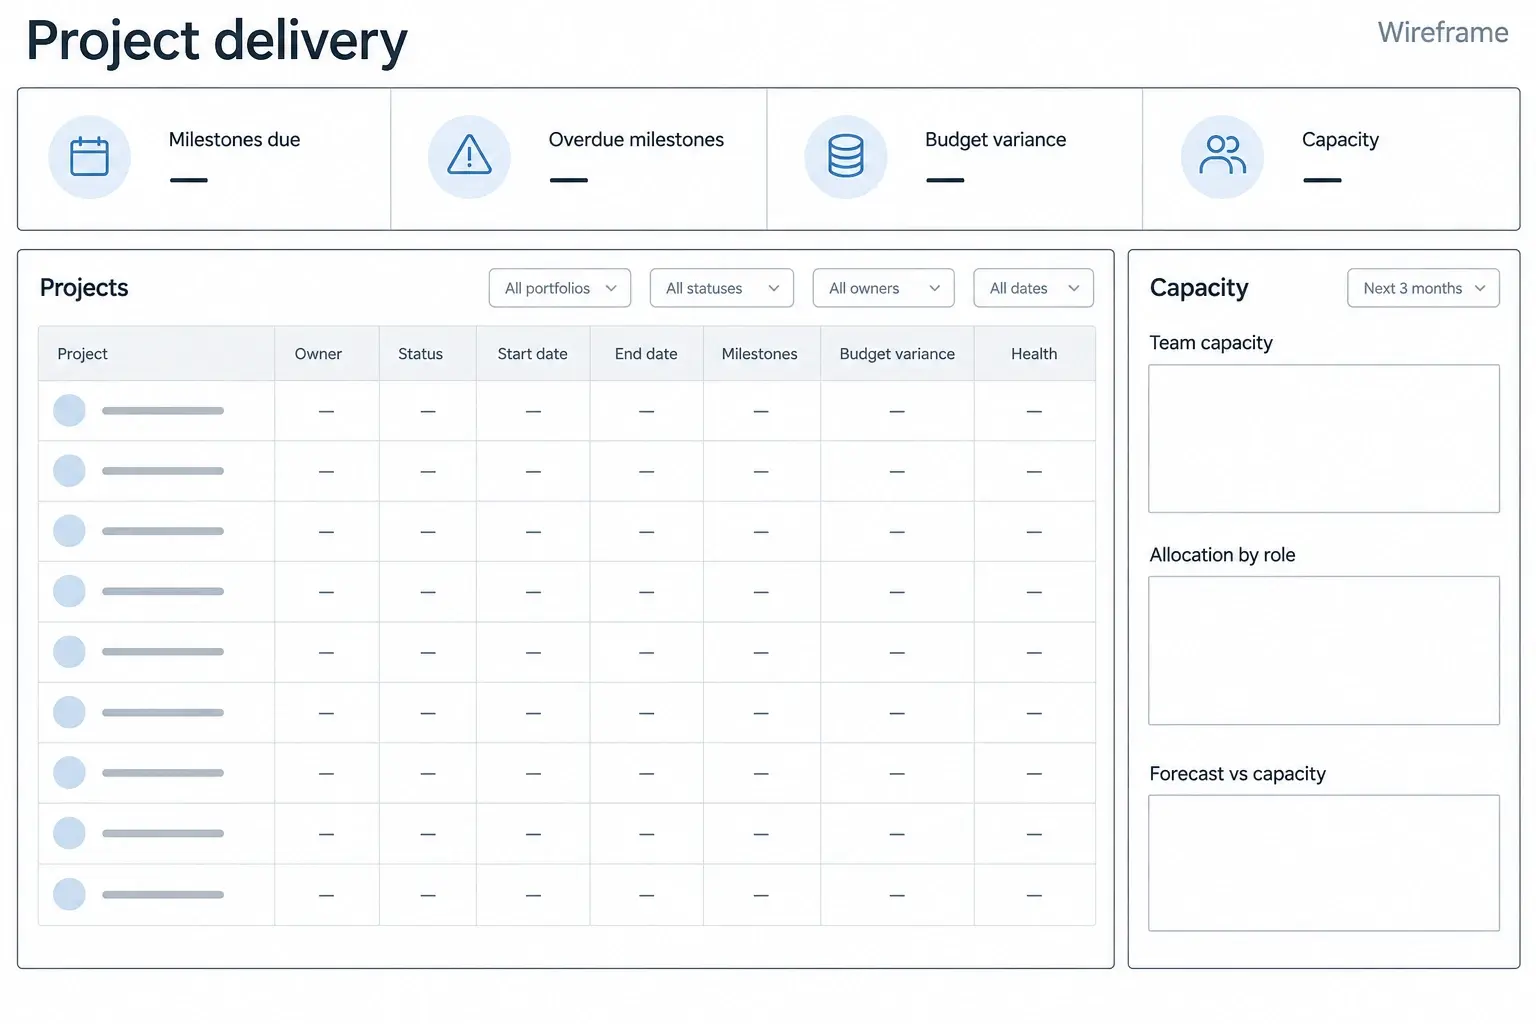Screen dimensions: 1536x1024
Task: Click the Team capacity section label
Action: [x=1211, y=343]
